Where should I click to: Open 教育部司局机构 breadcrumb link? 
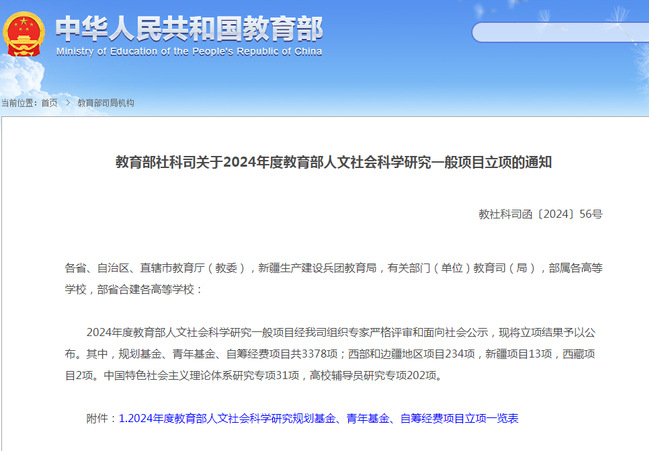(x=106, y=103)
